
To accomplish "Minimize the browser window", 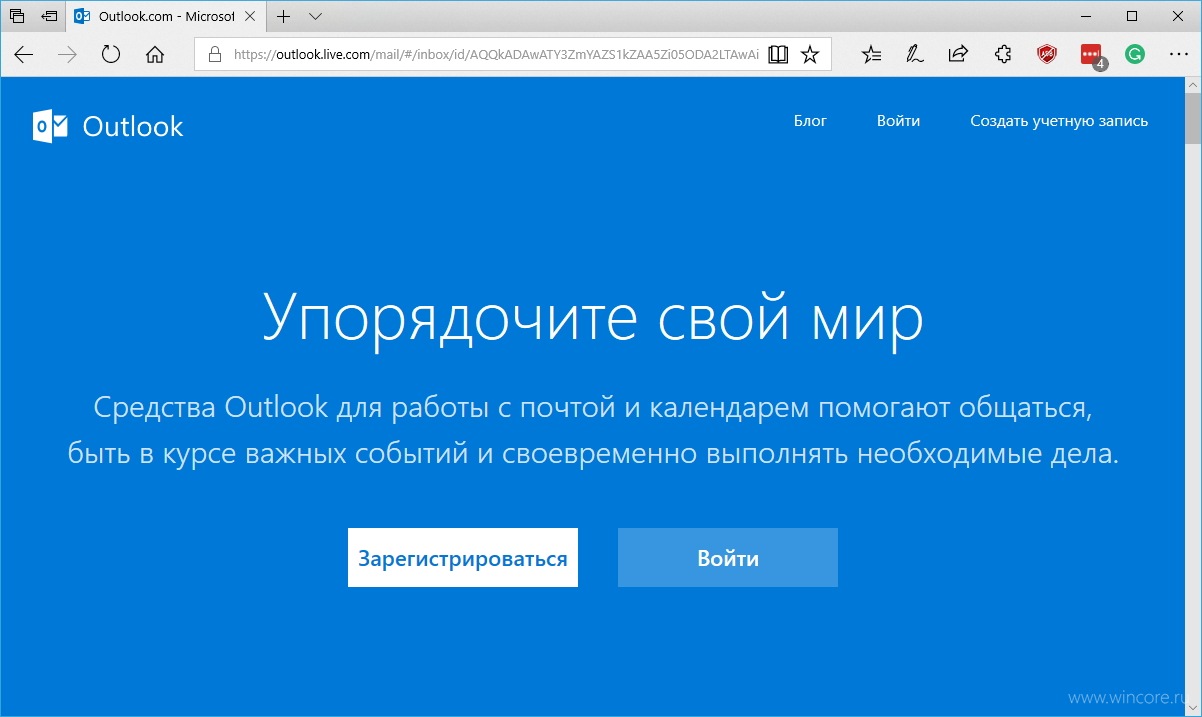I will (x=1086, y=16).
